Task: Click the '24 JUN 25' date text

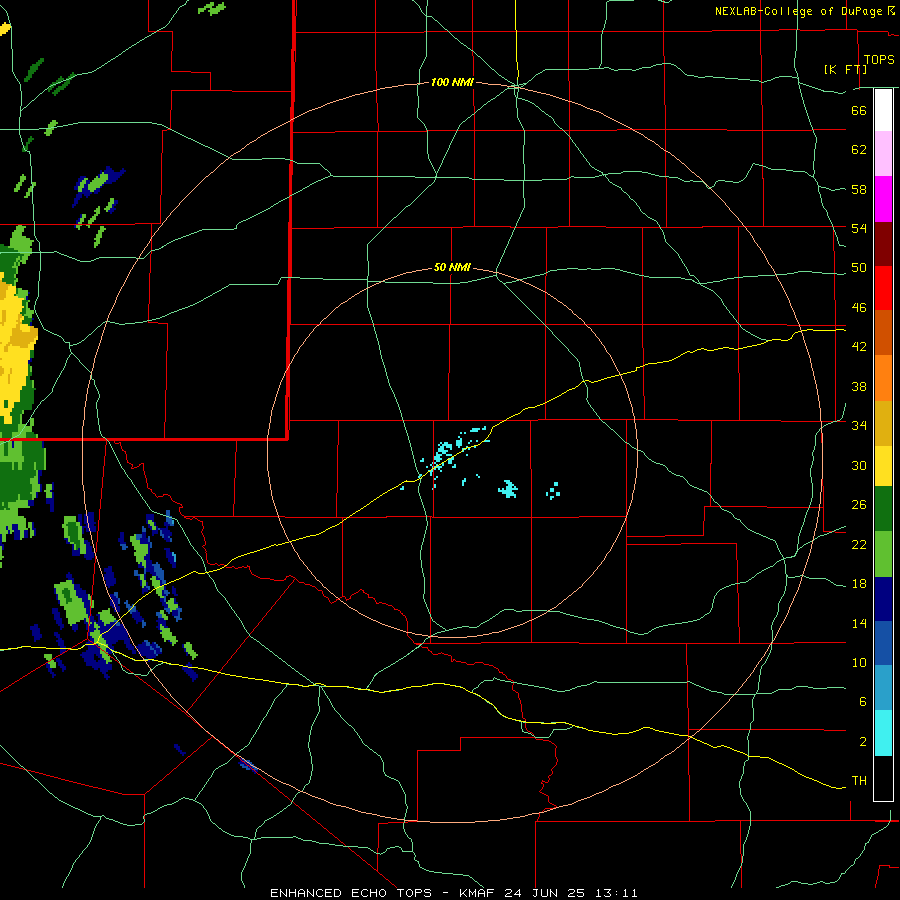Action: pyautogui.click(x=544, y=893)
